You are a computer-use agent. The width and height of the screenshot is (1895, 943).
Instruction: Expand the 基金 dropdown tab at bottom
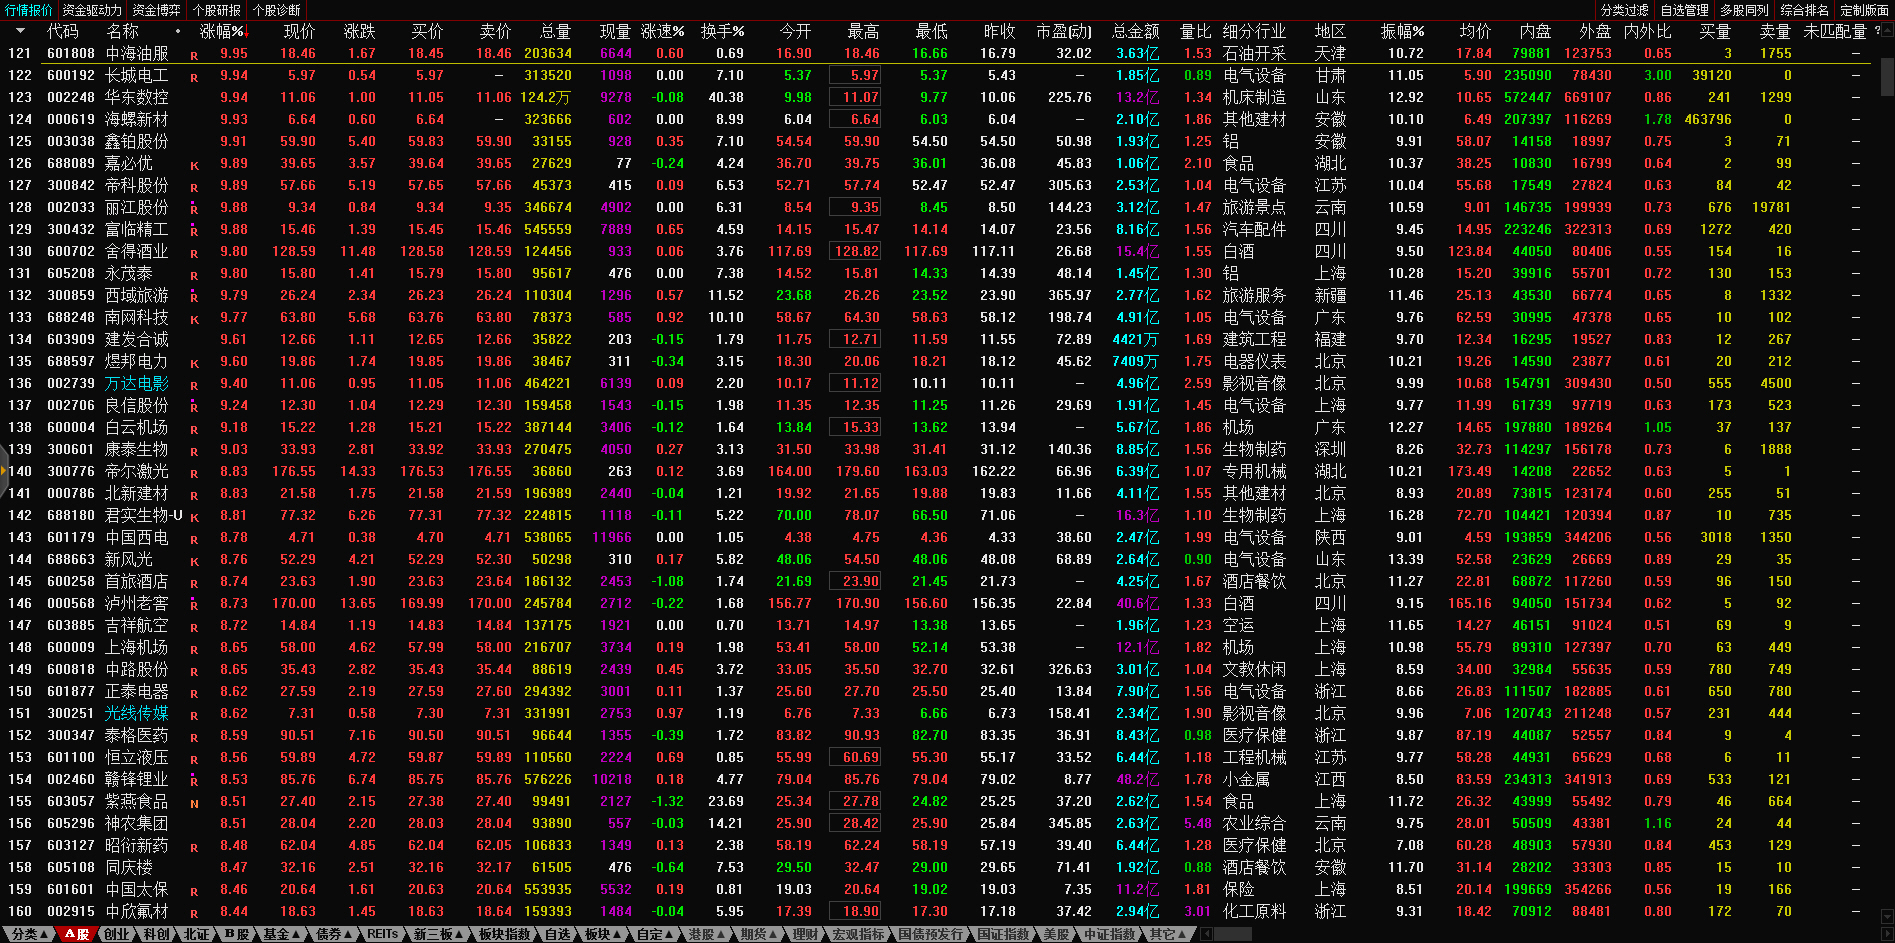point(281,934)
